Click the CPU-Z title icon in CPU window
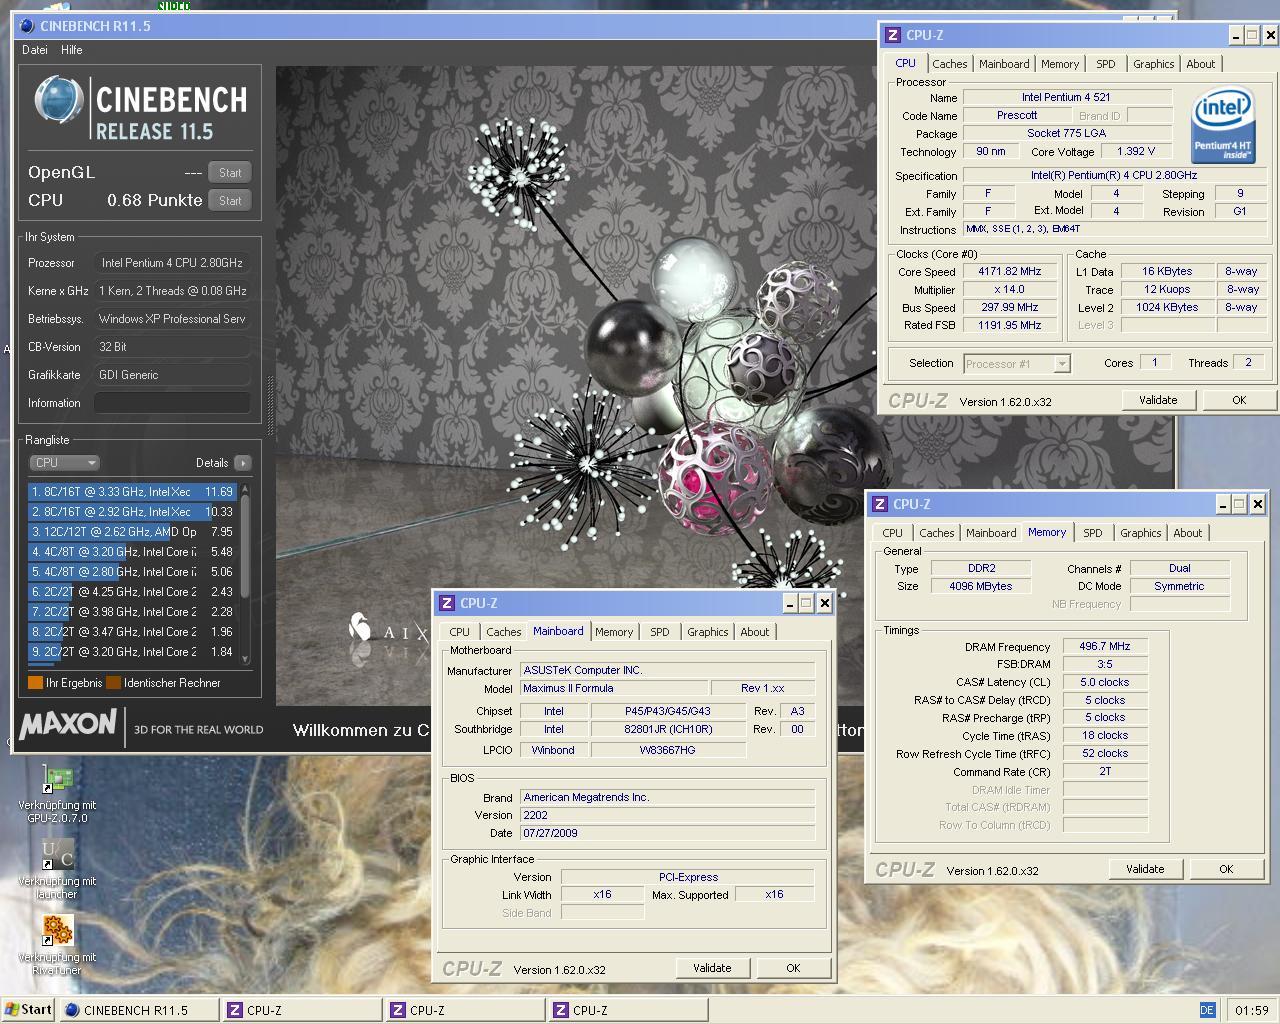 click(894, 35)
